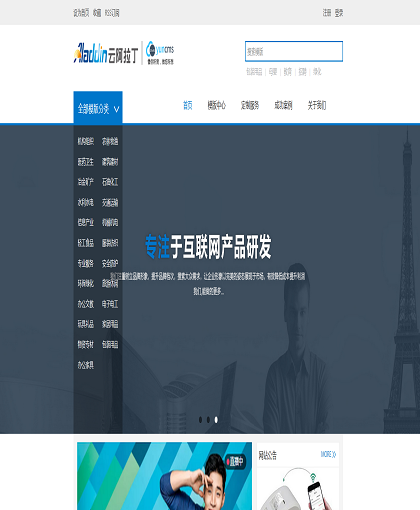The image size is (420, 510).
Task: Click hot keyword 母婴 under search
Action: [273, 72]
